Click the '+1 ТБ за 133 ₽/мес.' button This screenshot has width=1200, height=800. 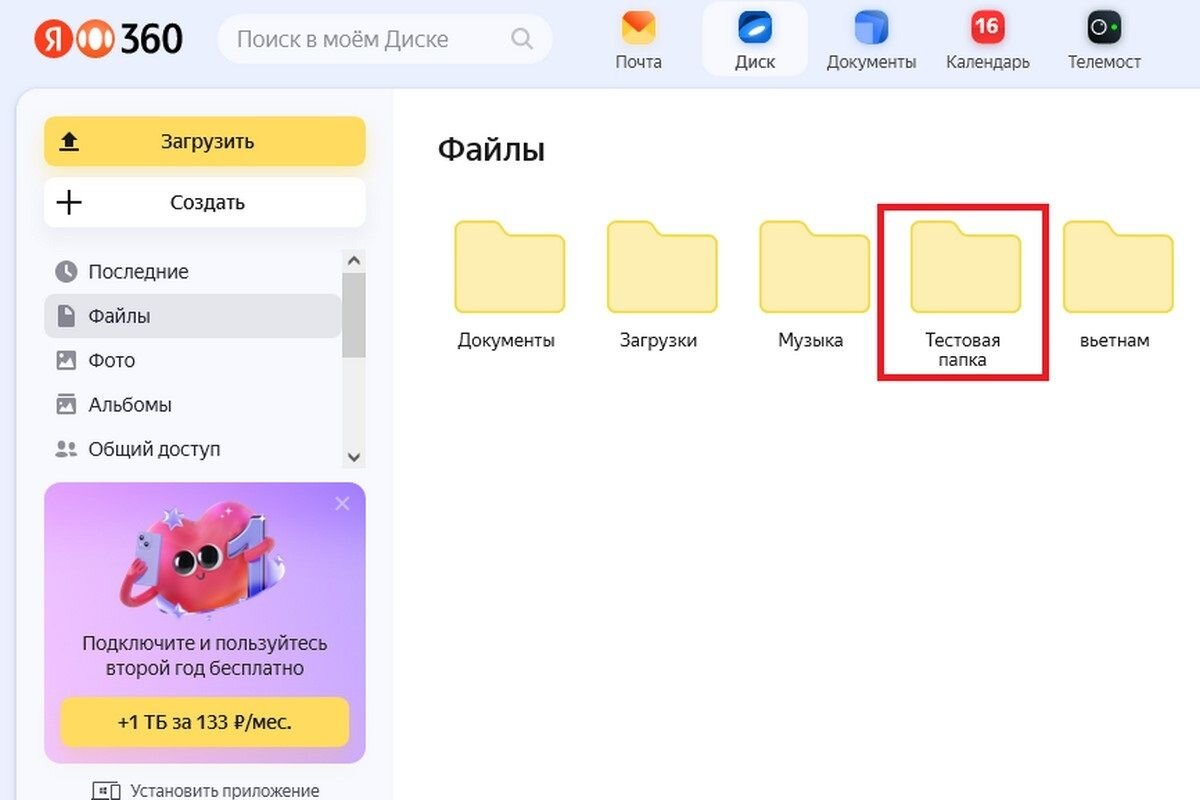pyautogui.click(x=205, y=722)
